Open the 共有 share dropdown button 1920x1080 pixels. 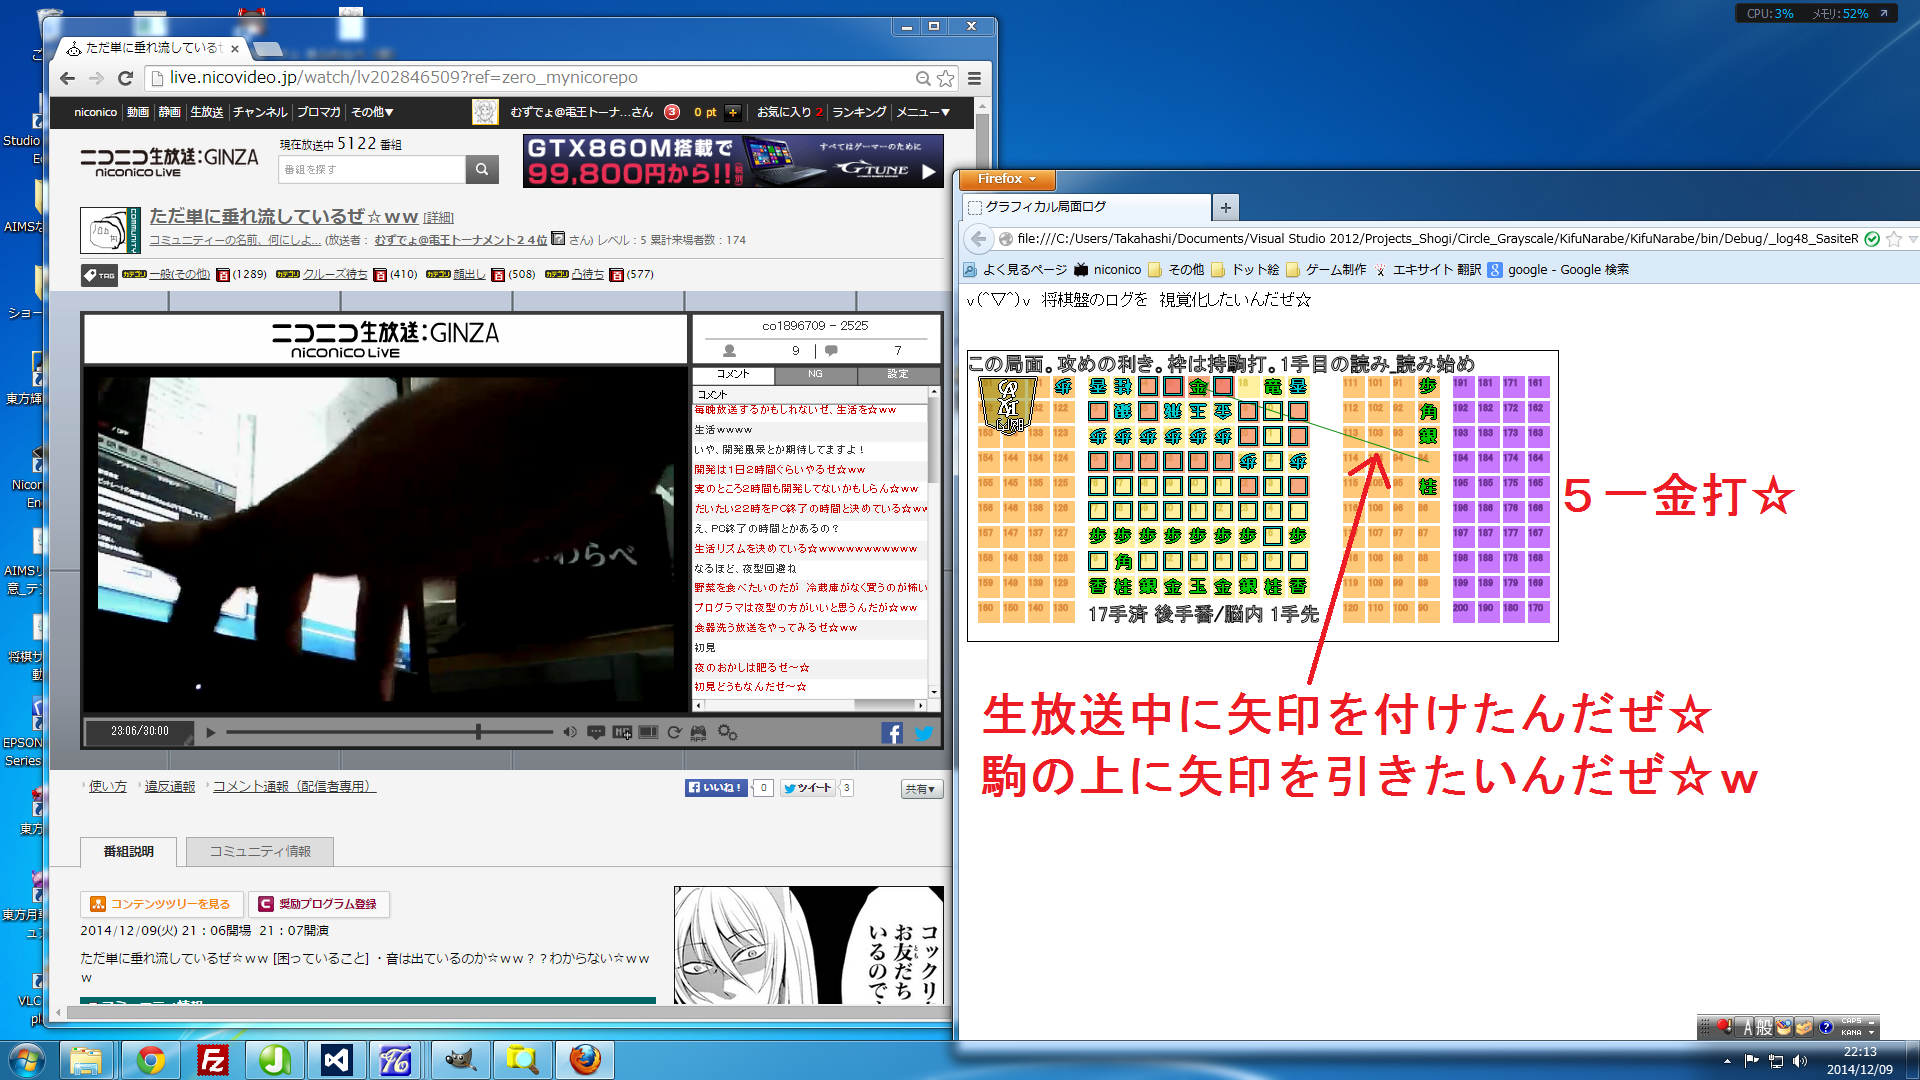tap(920, 789)
